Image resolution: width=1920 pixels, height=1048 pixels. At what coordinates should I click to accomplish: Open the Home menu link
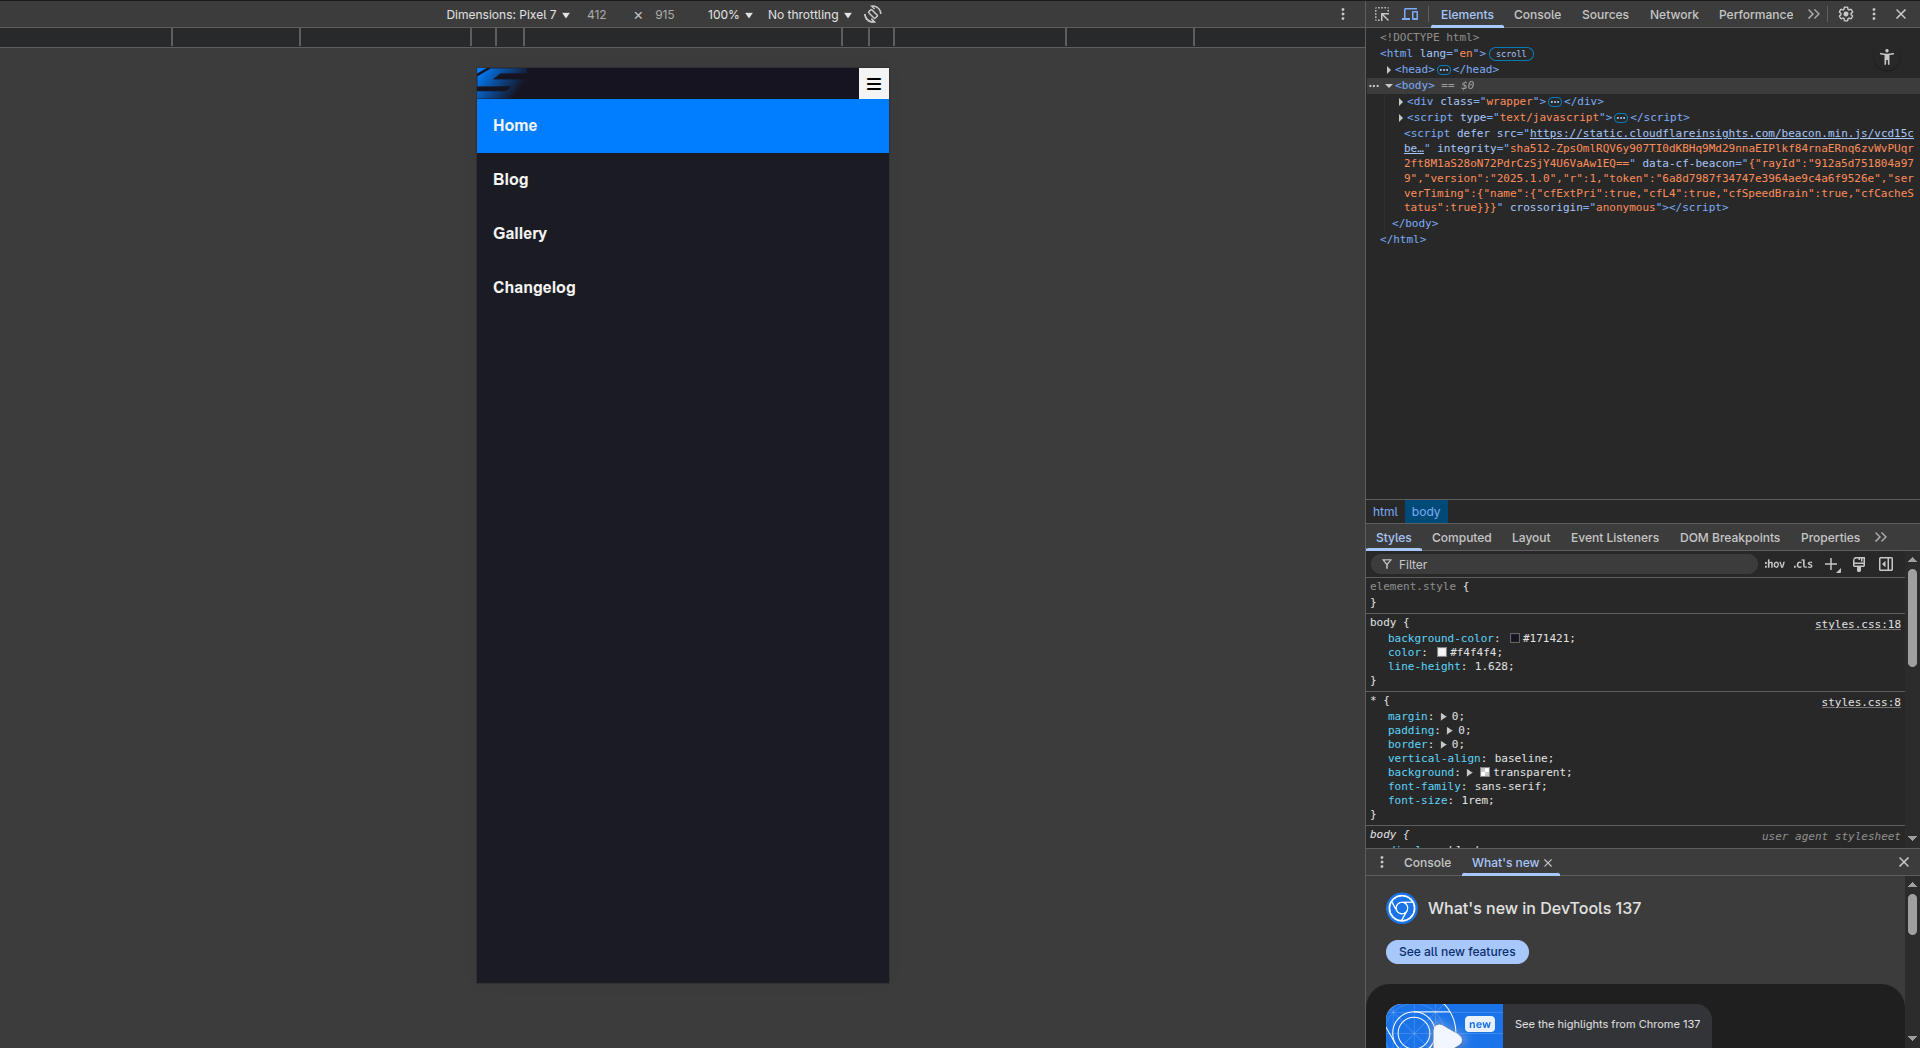coord(683,126)
